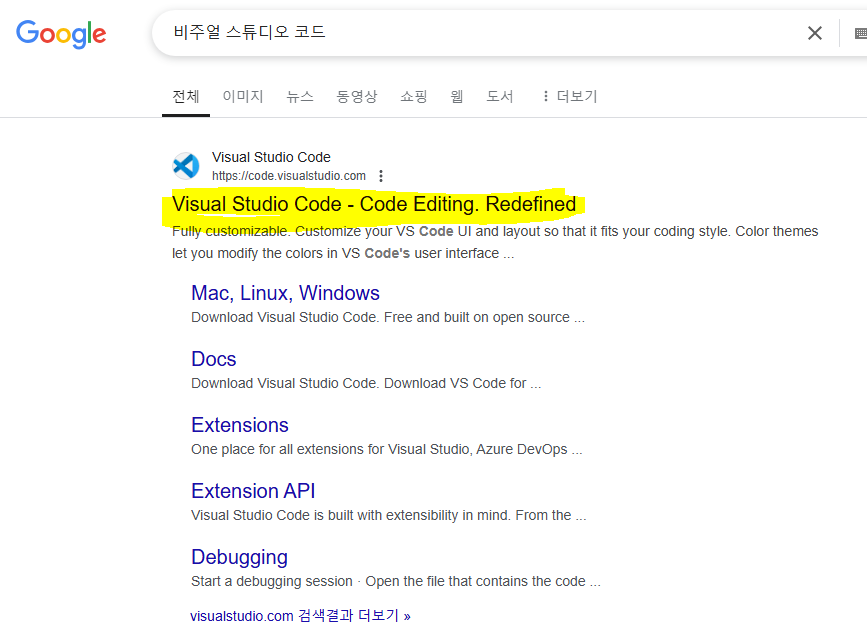Click the Visual Studio Code favicon
The width and height of the screenshot is (867, 635).
pos(186,166)
